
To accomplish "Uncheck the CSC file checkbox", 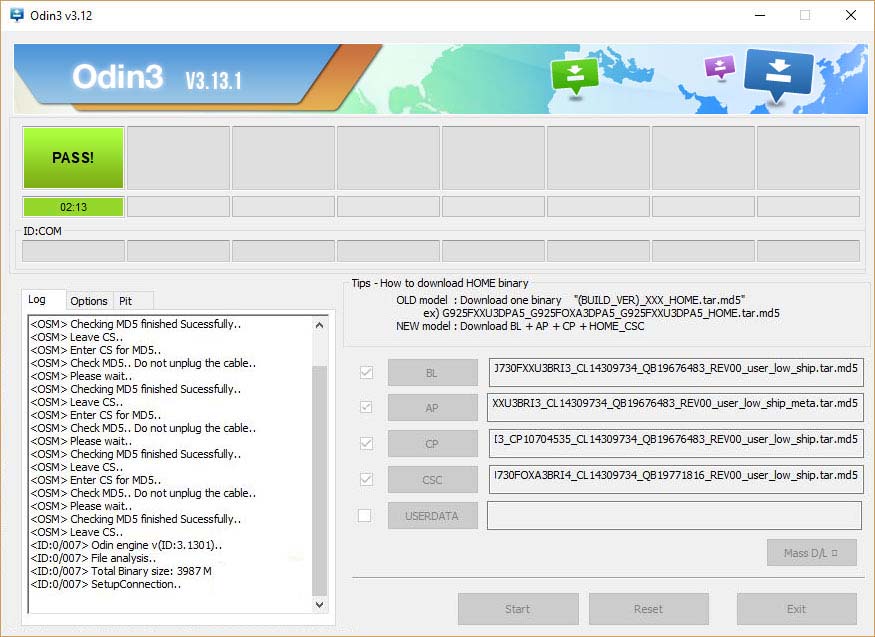I will (x=366, y=479).
